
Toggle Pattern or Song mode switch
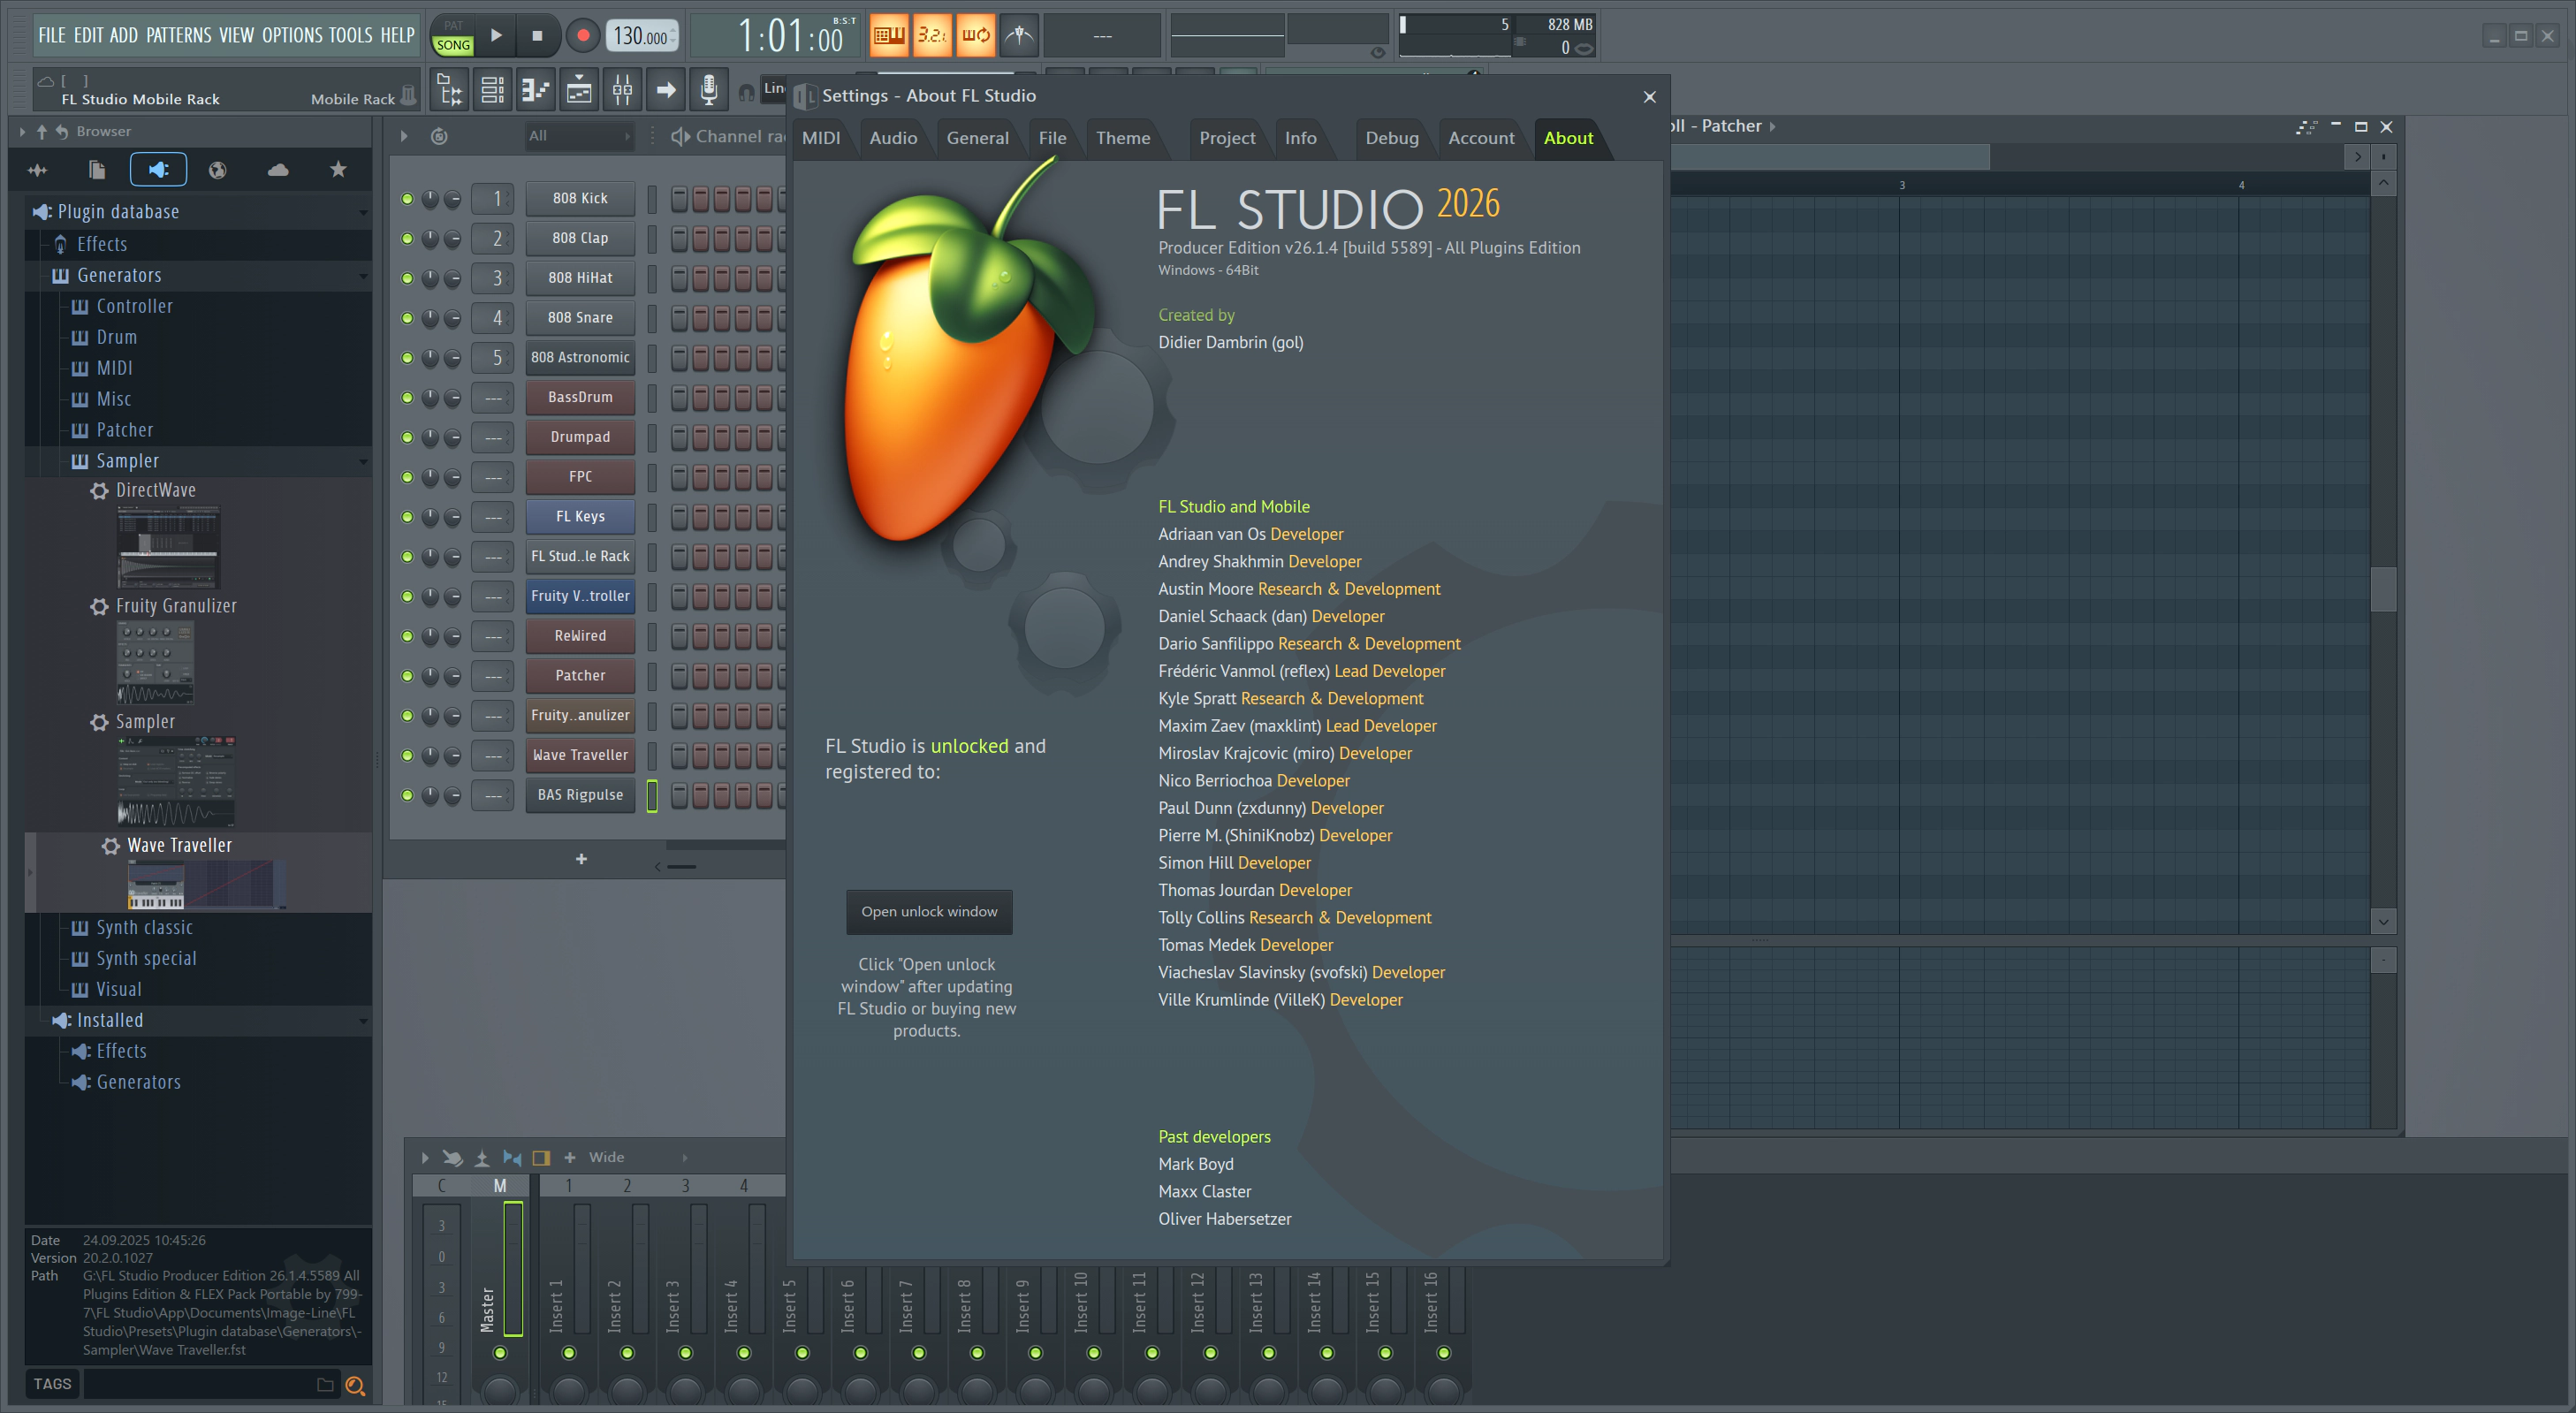453,36
